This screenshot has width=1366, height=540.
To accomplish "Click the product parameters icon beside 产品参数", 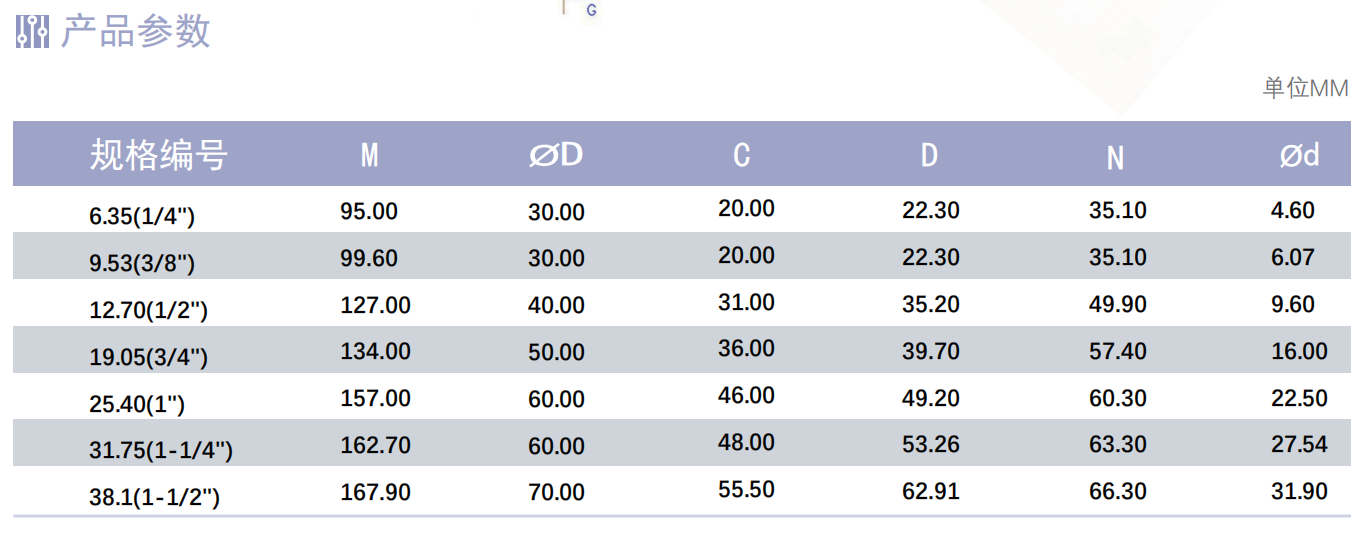I will point(33,31).
